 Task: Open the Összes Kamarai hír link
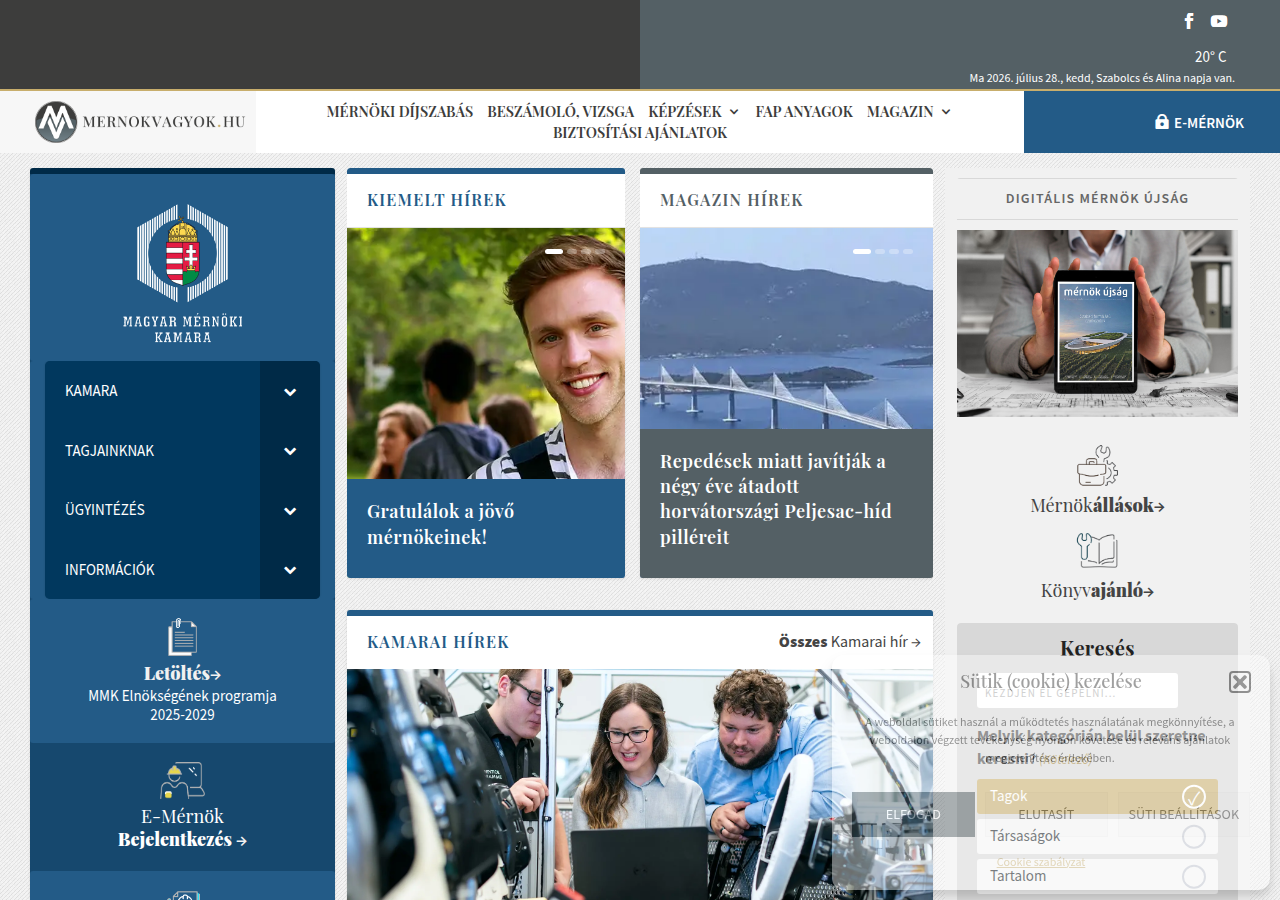(x=850, y=642)
